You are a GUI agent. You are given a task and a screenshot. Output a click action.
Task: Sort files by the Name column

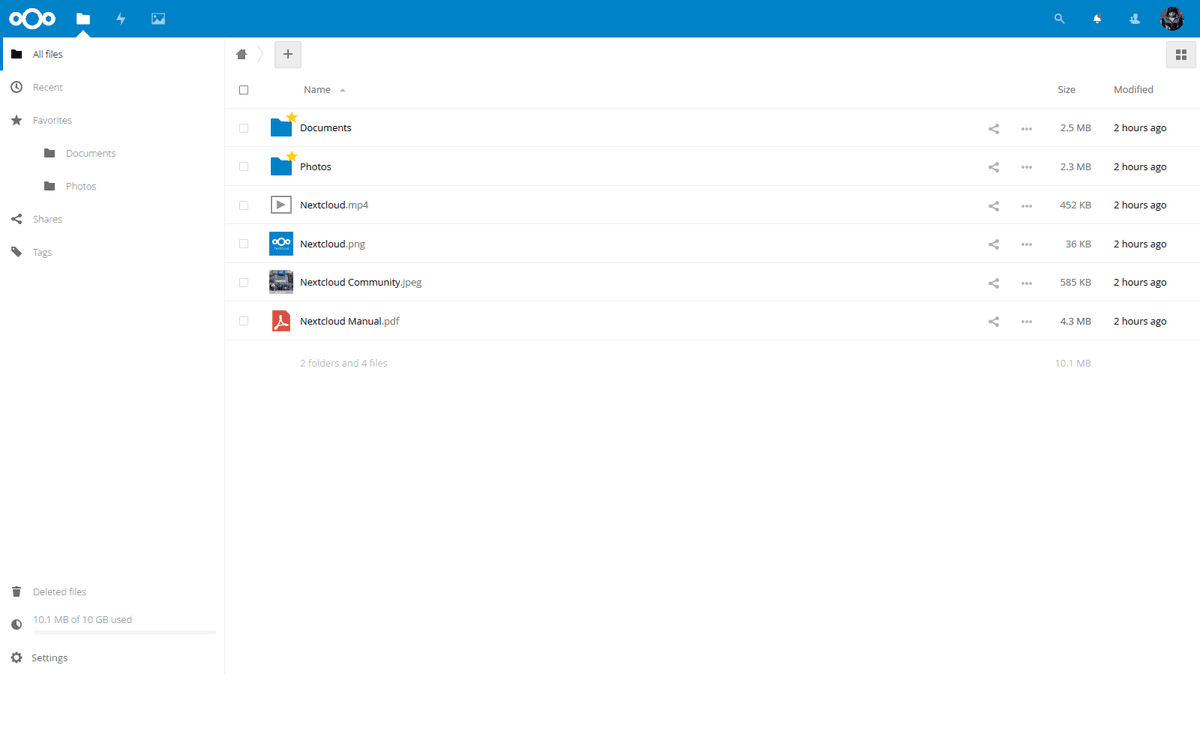click(x=317, y=90)
